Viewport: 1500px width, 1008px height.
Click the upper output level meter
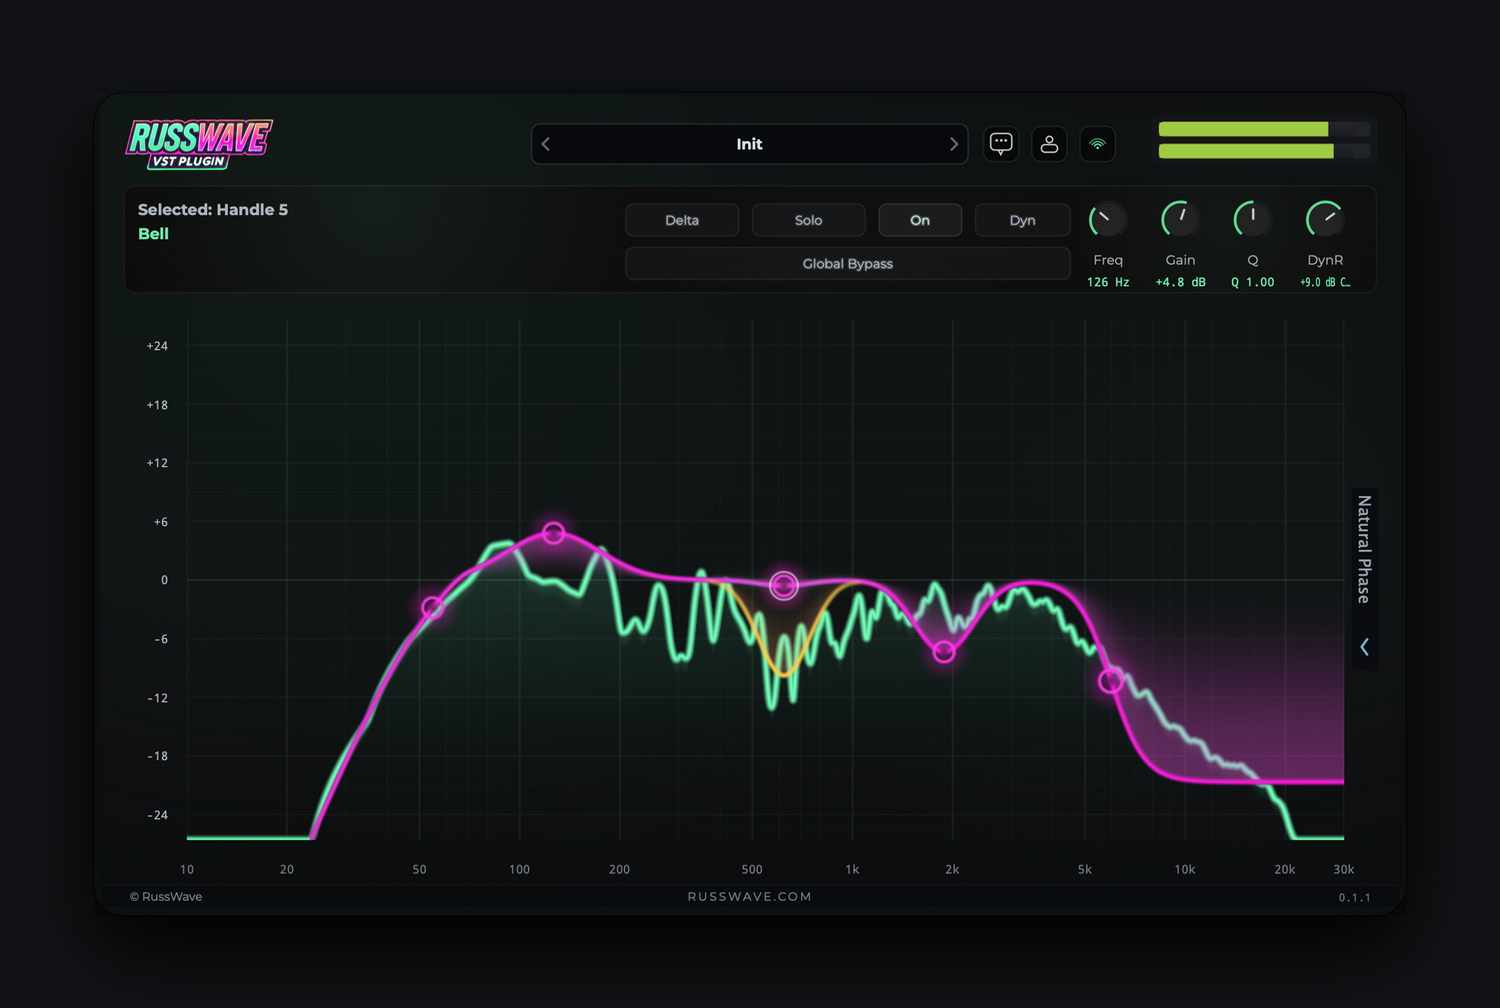pyautogui.click(x=1264, y=129)
